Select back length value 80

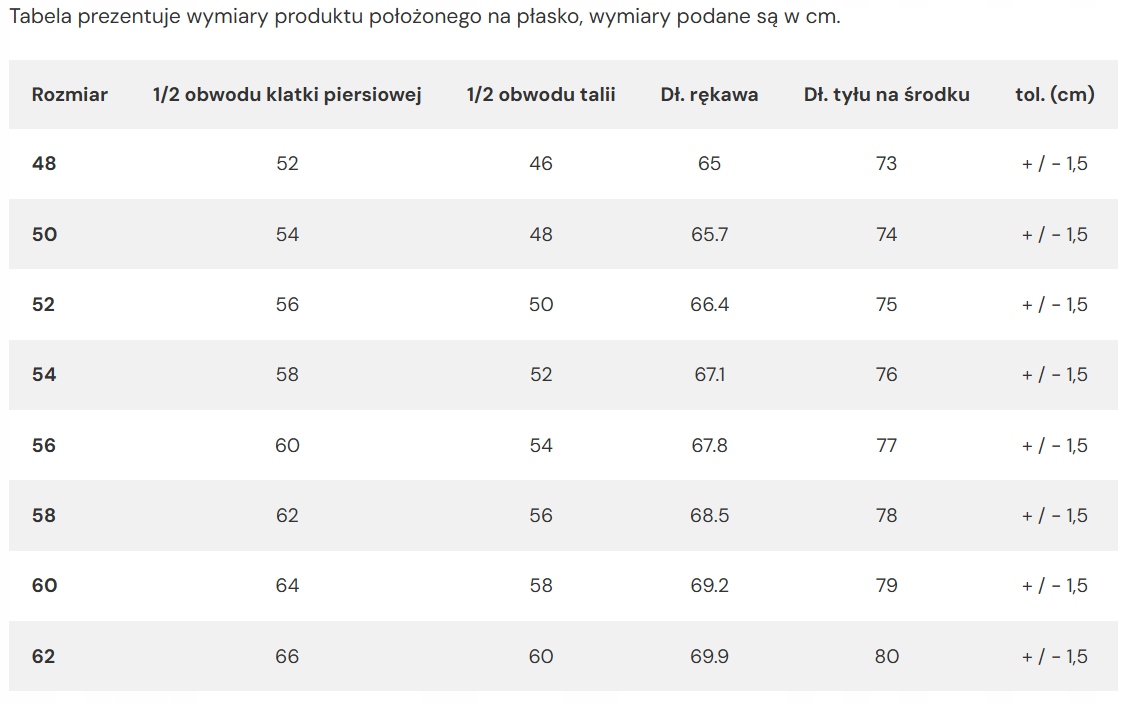click(887, 656)
